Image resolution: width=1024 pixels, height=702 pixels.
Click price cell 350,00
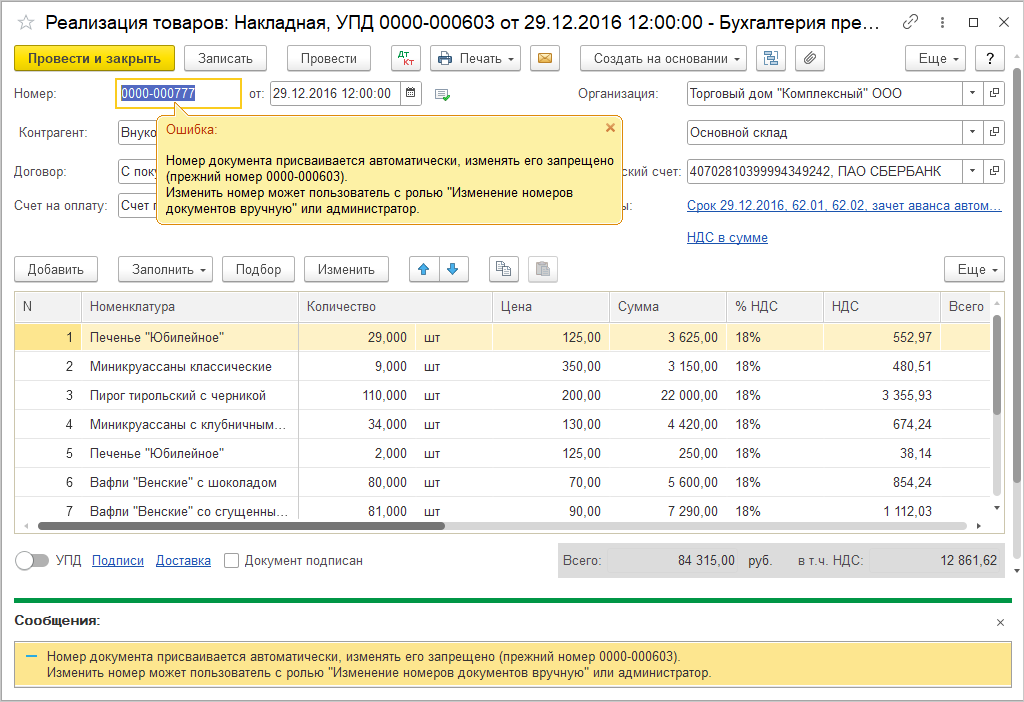551,366
